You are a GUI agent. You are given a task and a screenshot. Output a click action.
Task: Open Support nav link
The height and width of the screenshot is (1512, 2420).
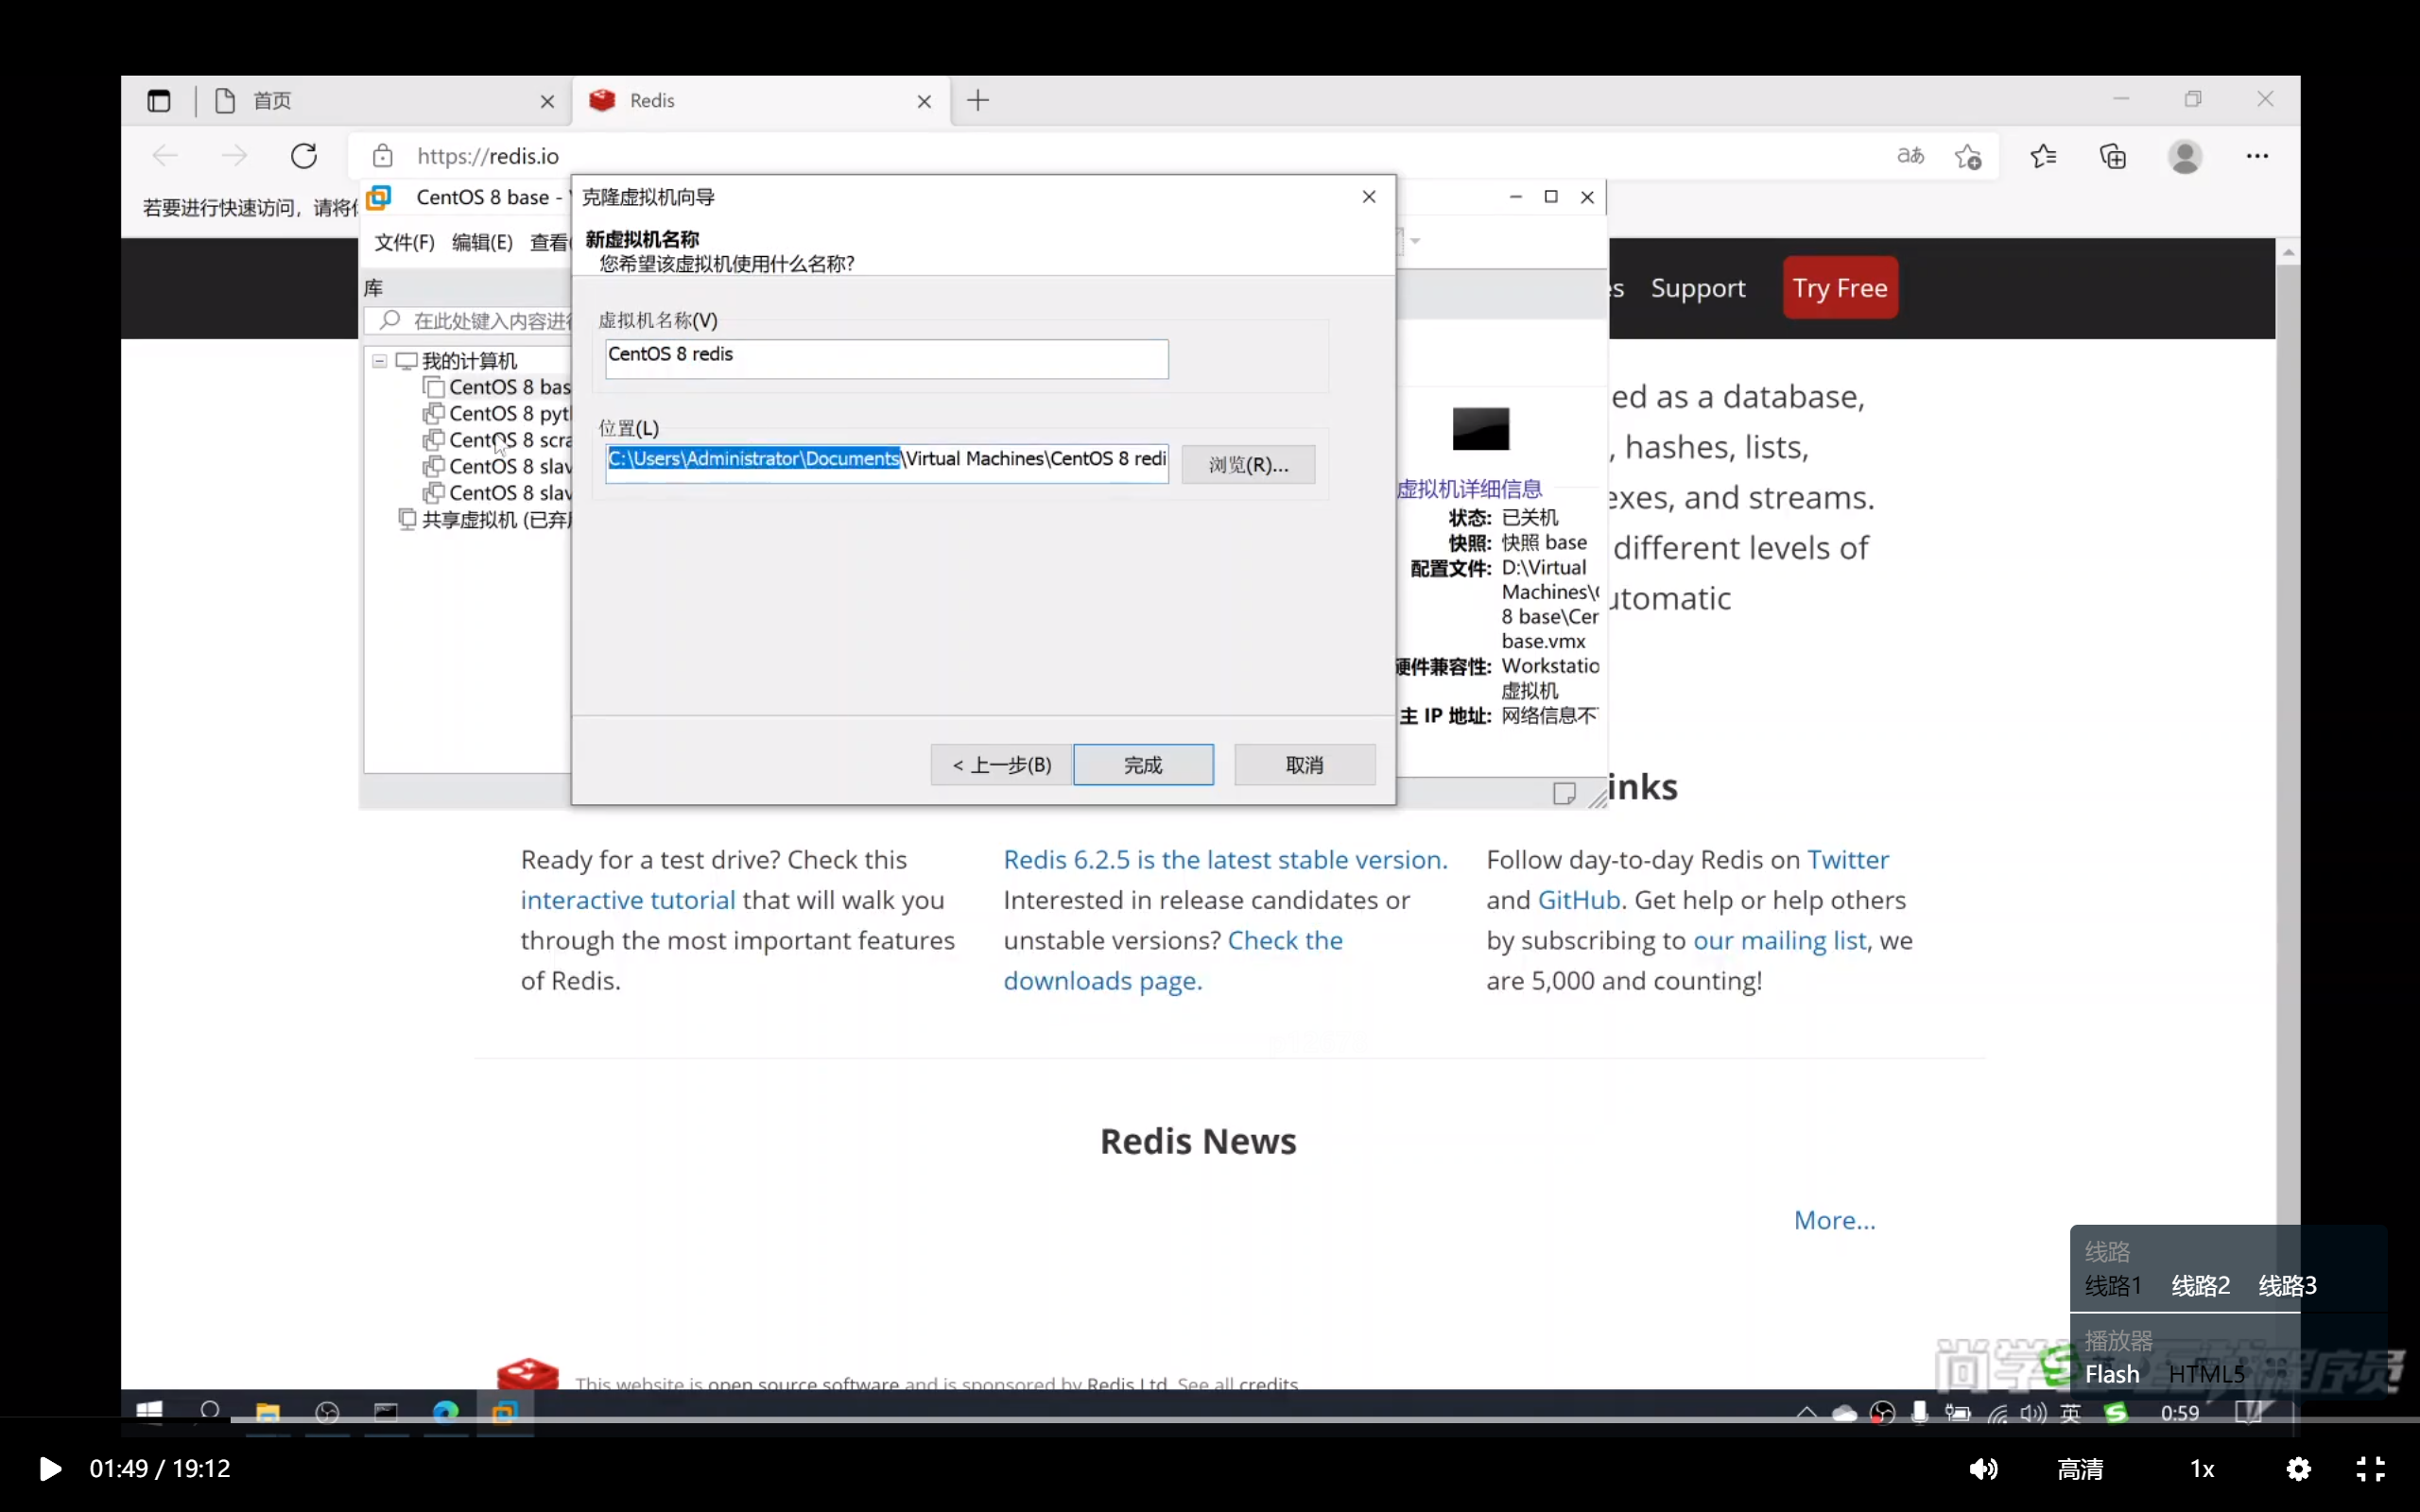[1697, 288]
